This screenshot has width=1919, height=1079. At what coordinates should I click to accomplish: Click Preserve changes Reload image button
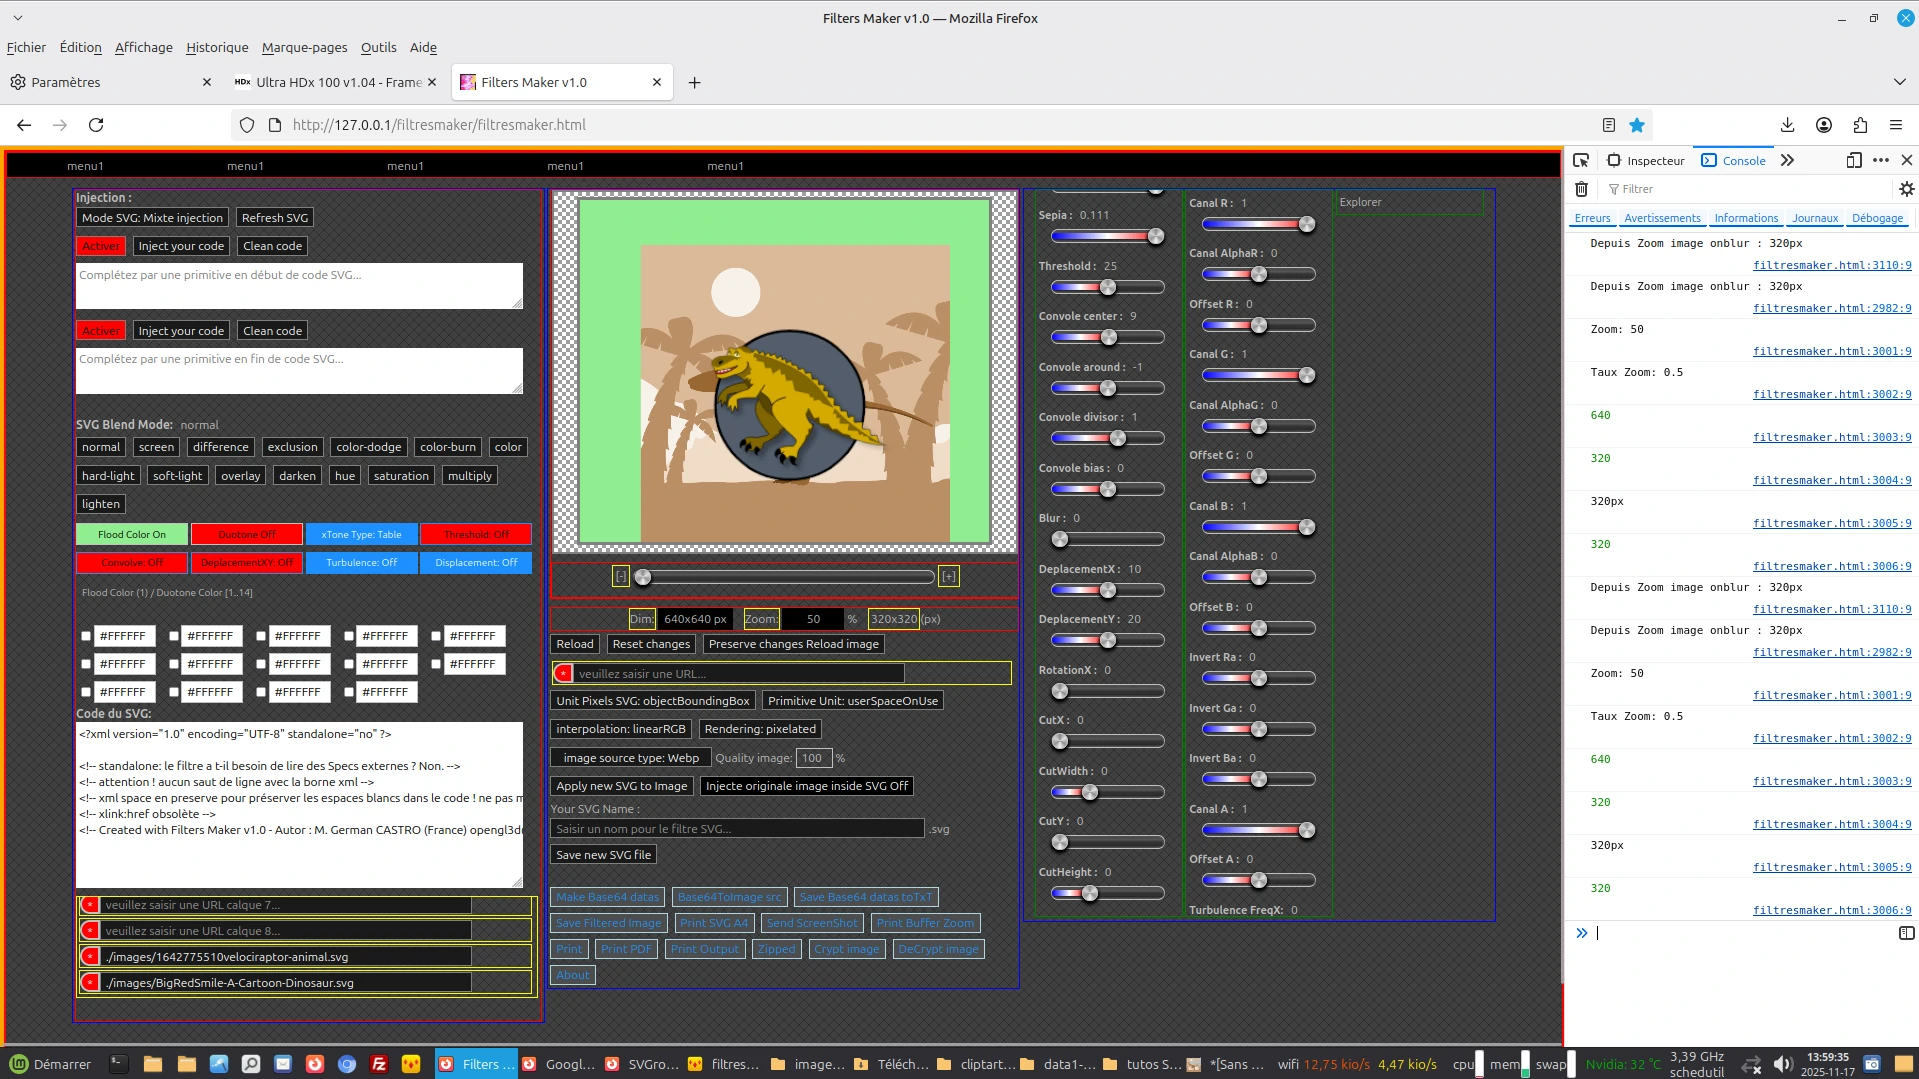click(x=794, y=644)
